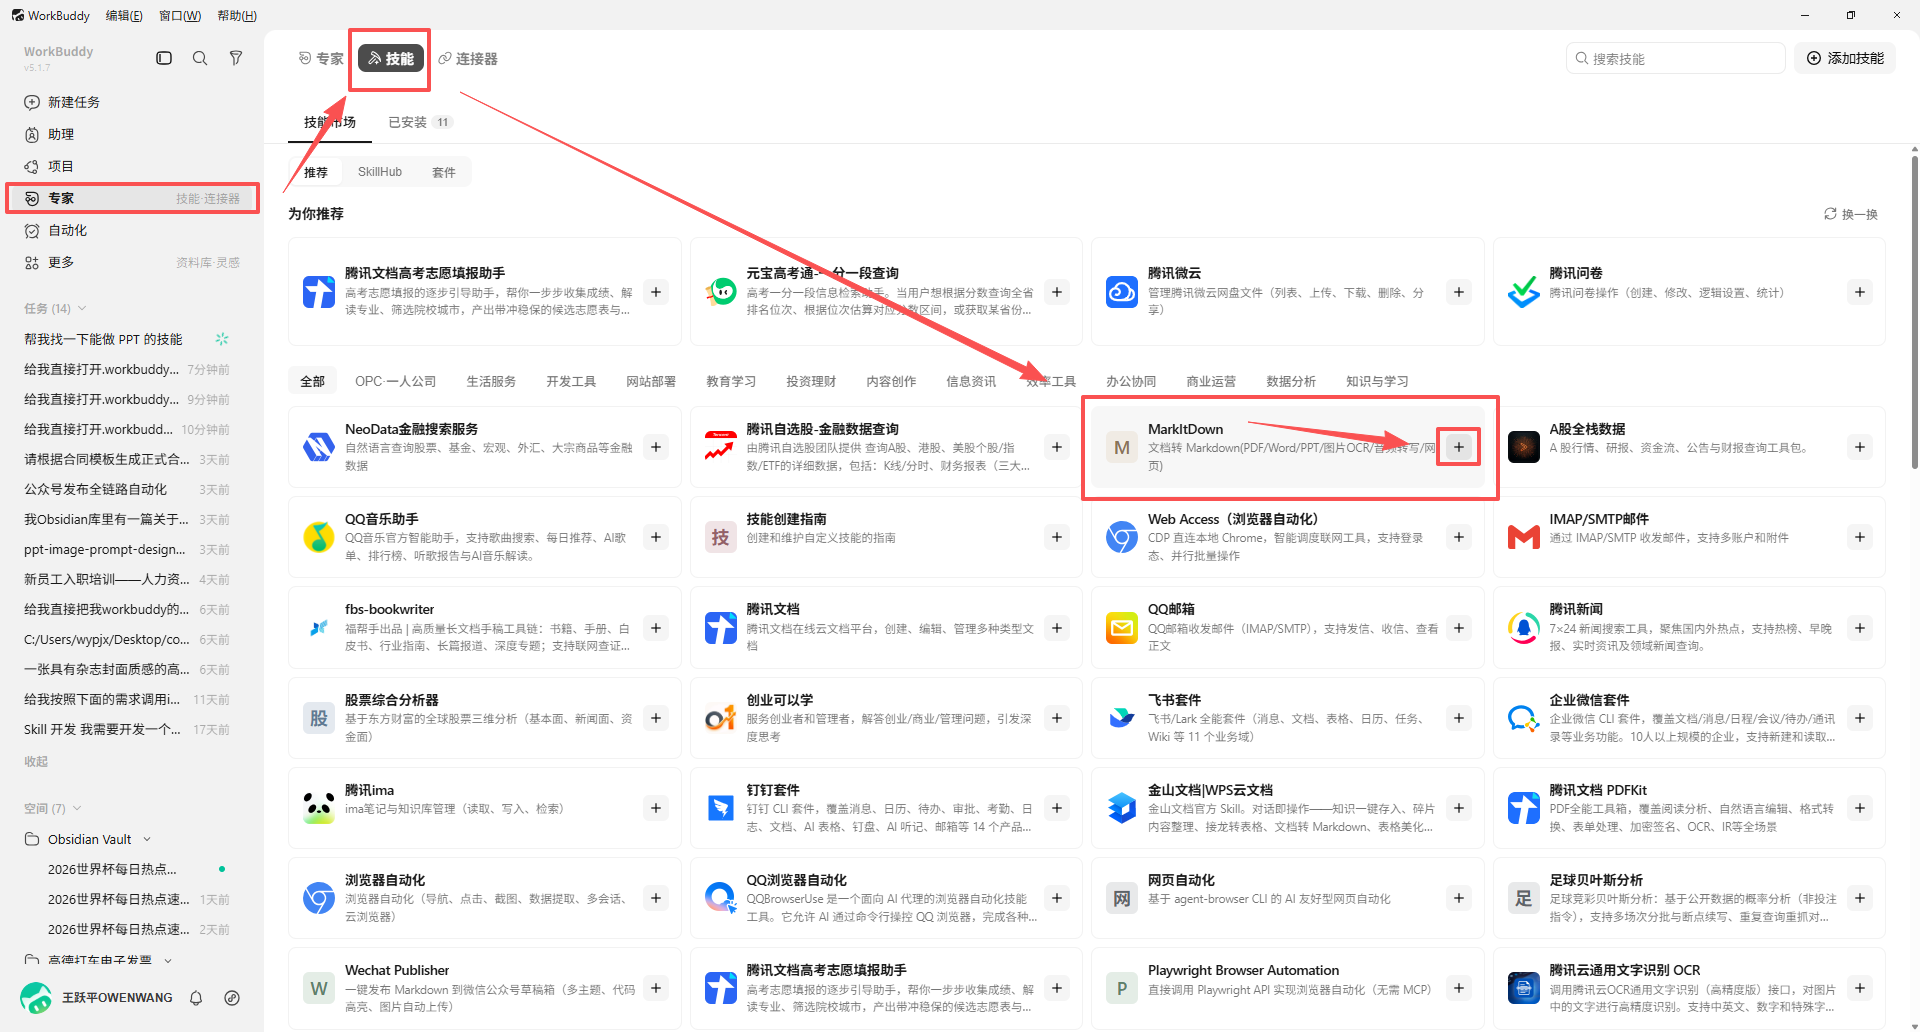Toggle the sidebar panel icon
The height and width of the screenshot is (1032, 1920).
[x=164, y=58]
